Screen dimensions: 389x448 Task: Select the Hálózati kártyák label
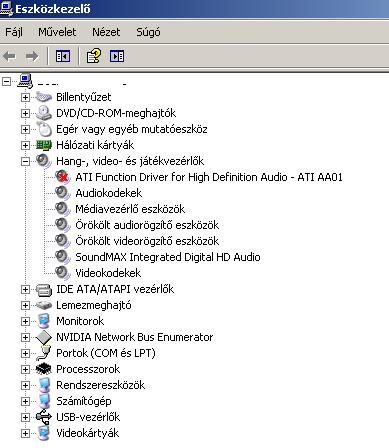tap(95, 145)
